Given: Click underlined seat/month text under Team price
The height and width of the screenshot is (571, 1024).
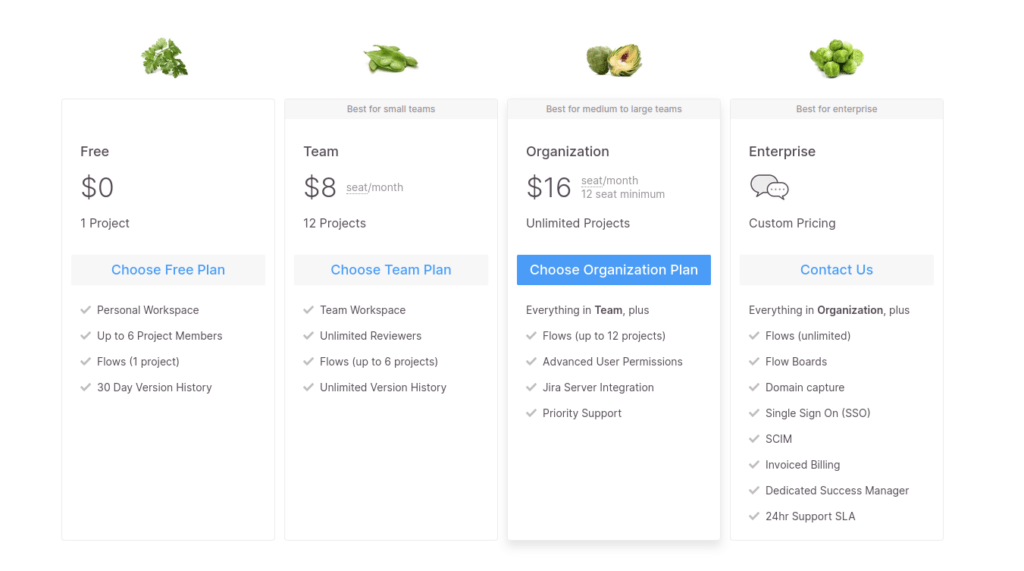Looking at the screenshot, I should [374, 188].
